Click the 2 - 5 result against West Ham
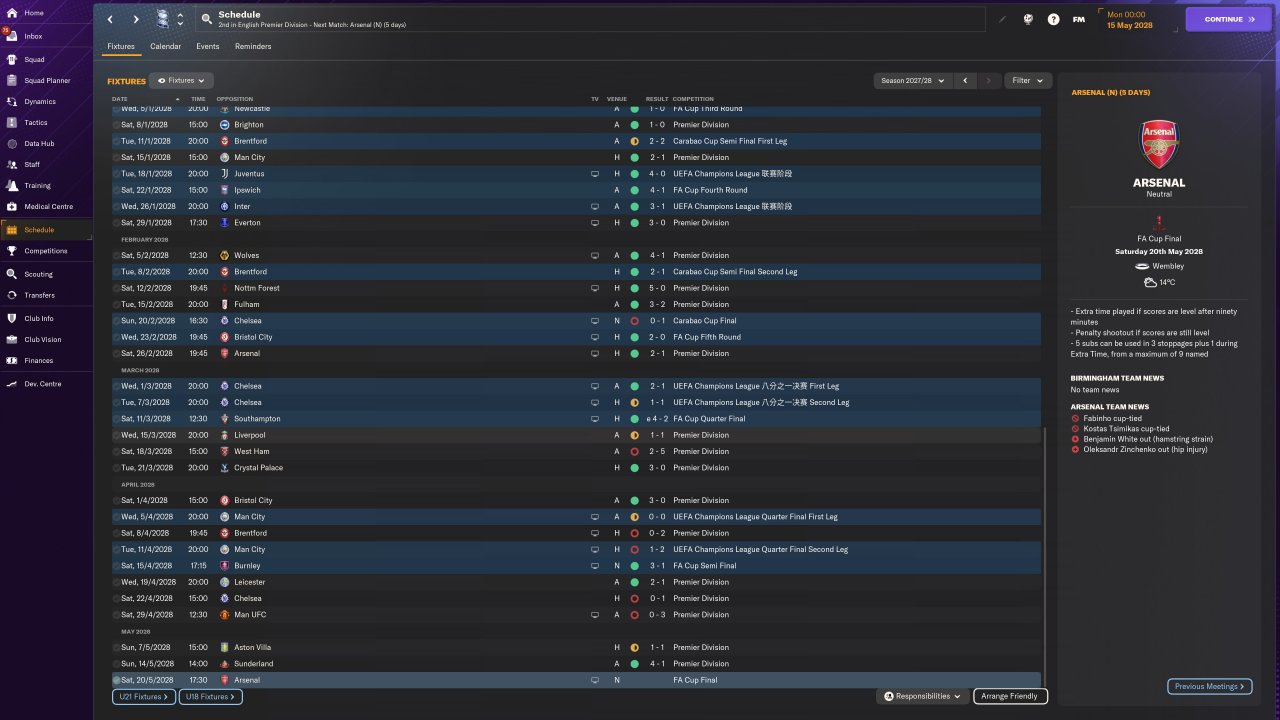 pos(656,452)
